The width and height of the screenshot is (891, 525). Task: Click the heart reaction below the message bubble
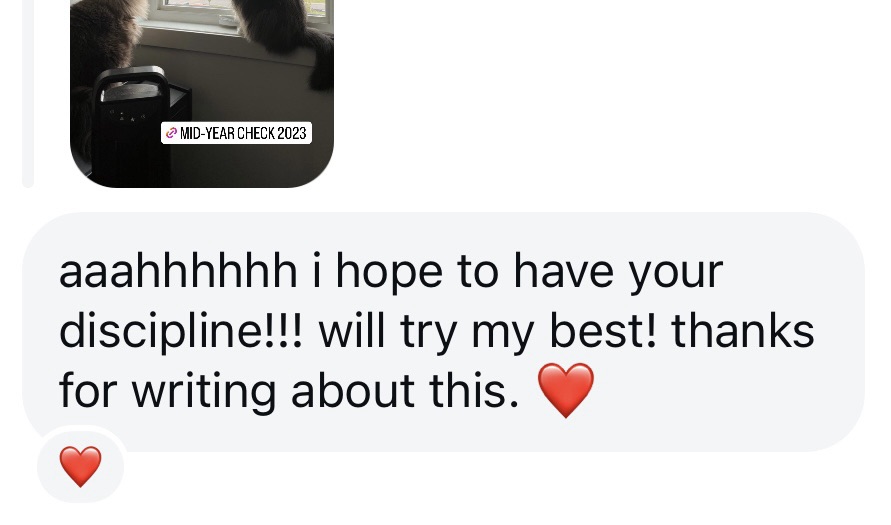point(81,466)
